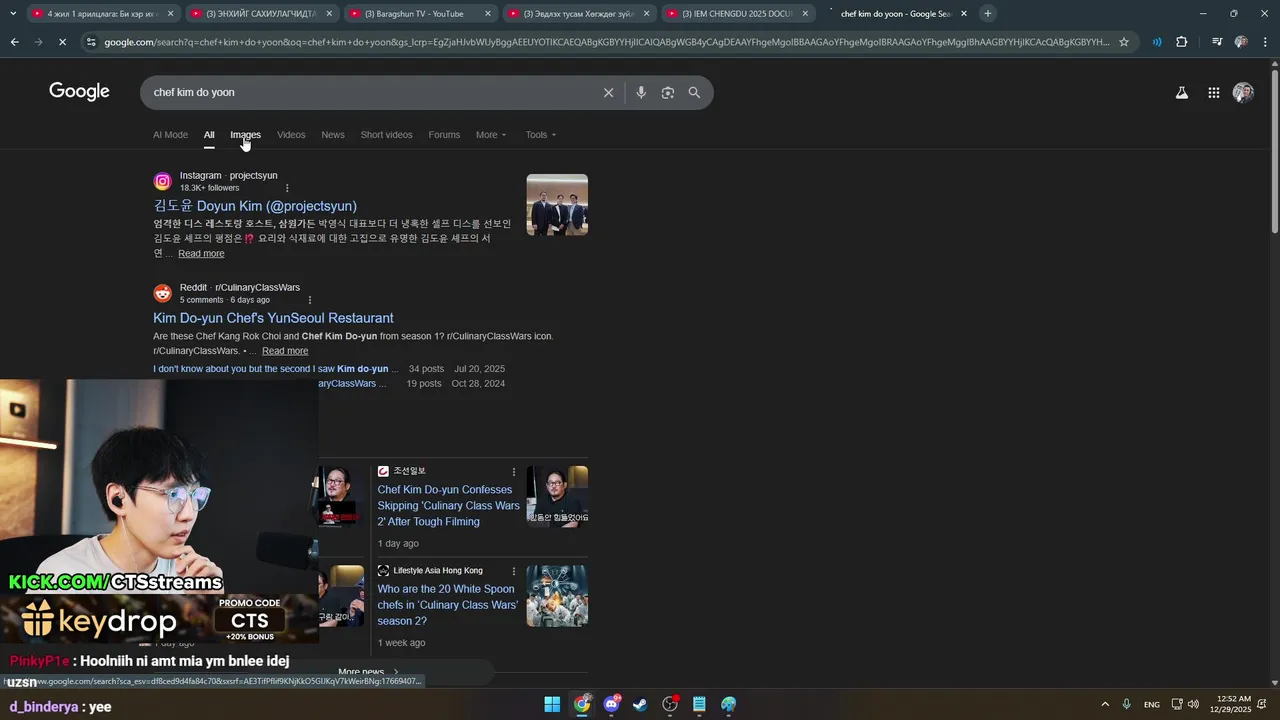The image size is (1280, 720).
Task: Click the More news link
Action: coord(368,673)
